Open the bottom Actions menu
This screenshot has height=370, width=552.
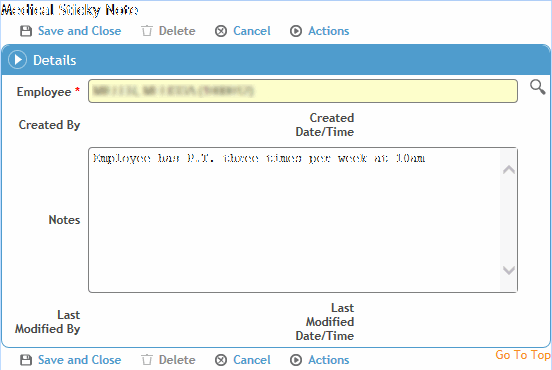[x=328, y=360]
